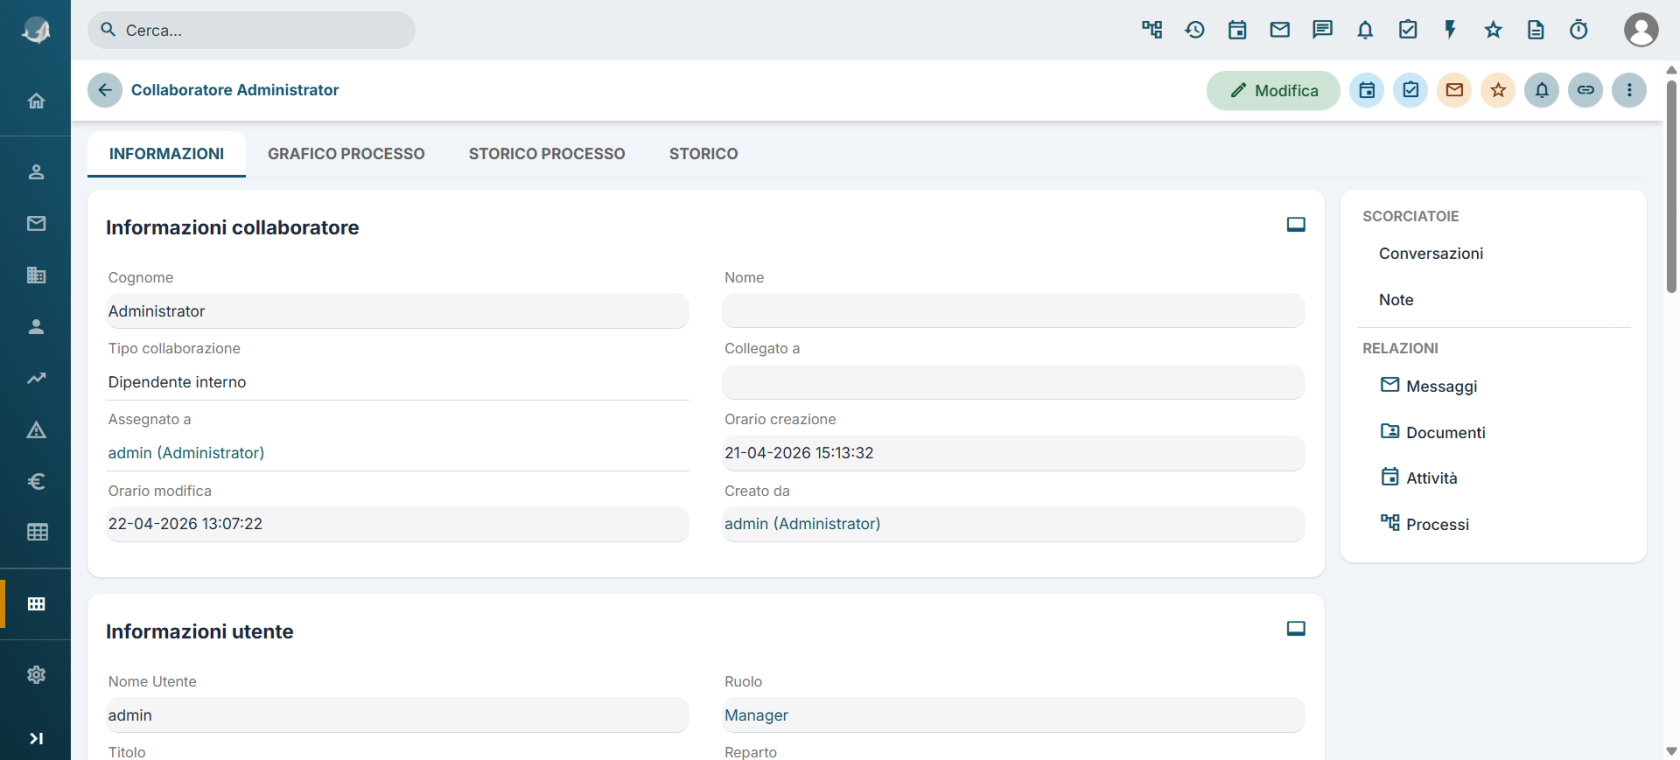Screen dimensions: 1680x760
Task: Click the Nome Utente value admin
Action: pos(398,716)
